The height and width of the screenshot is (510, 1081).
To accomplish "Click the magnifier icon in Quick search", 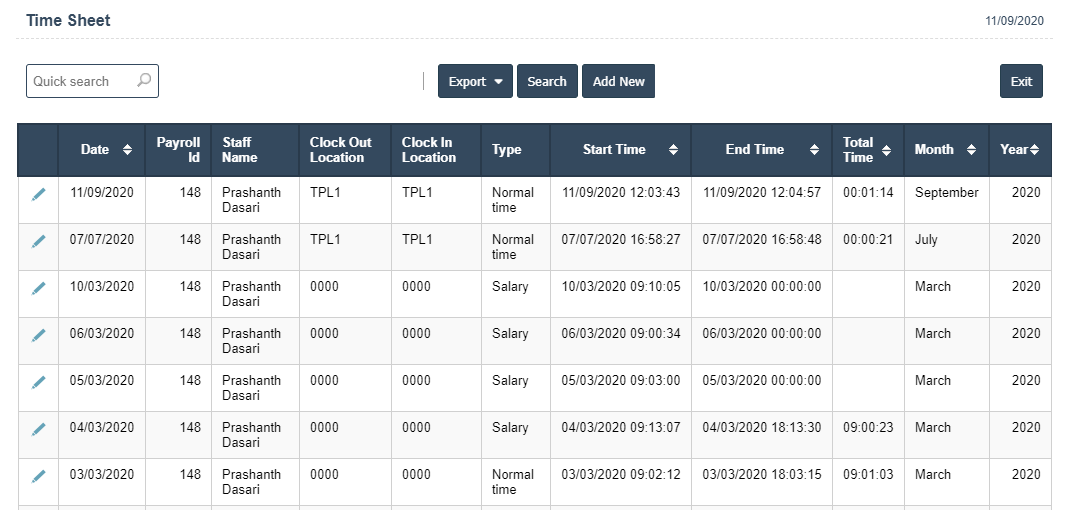I will pyautogui.click(x=144, y=81).
